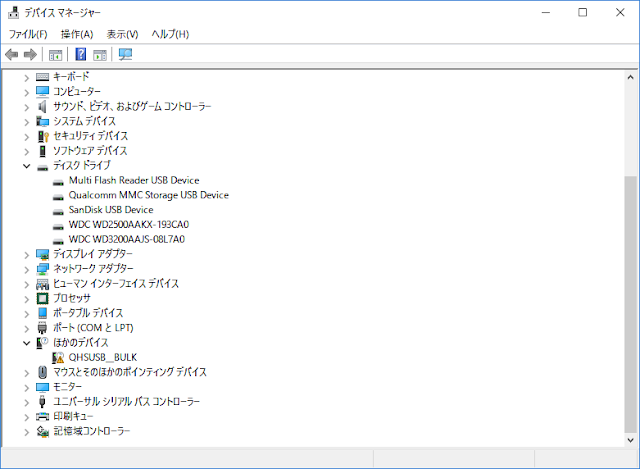This screenshot has width=640, height=469.
Task: Click the printer icon beside 印刷キュー
Action: 42,416
